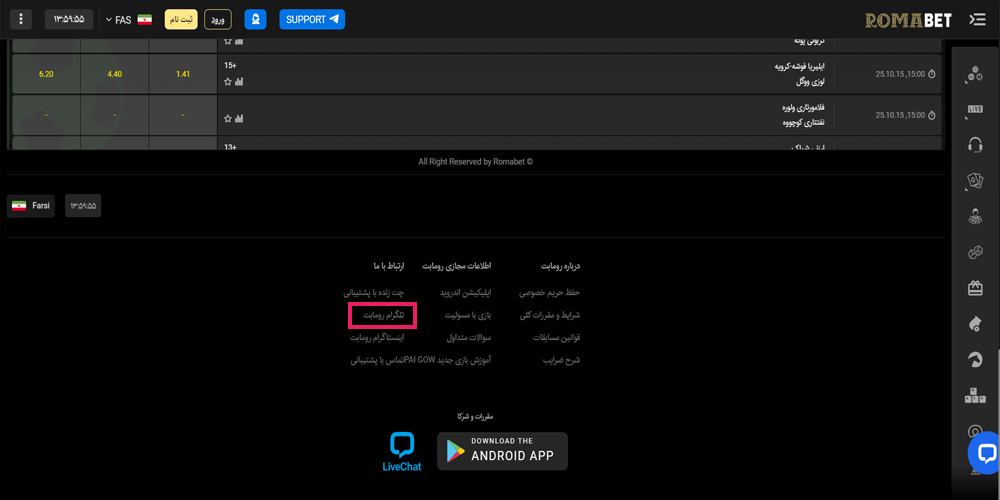Click the header clock showing ۱۳:۵۹:۵۵

[x=69, y=19]
